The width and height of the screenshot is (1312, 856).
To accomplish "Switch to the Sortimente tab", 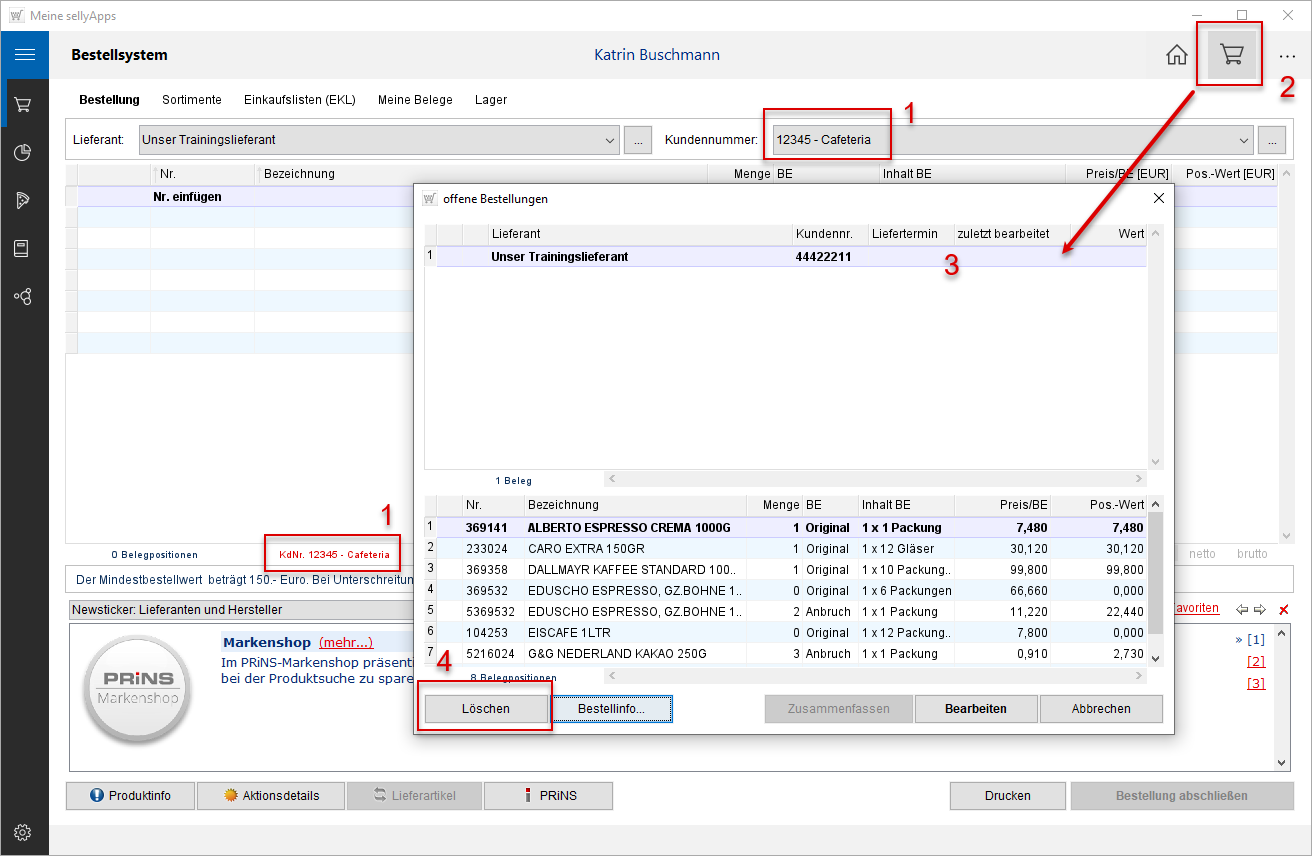I will pyautogui.click(x=192, y=100).
